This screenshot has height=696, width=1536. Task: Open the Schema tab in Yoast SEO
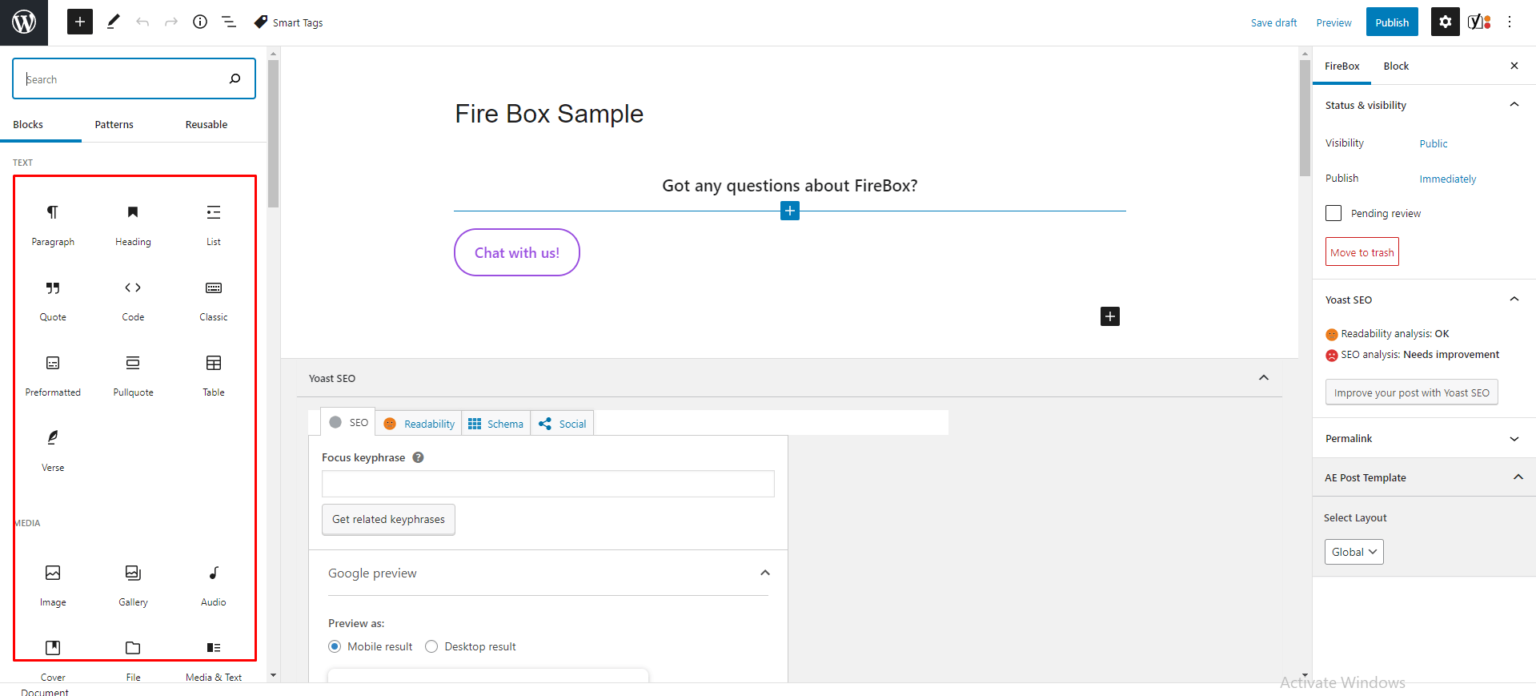[x=496, y=422]
